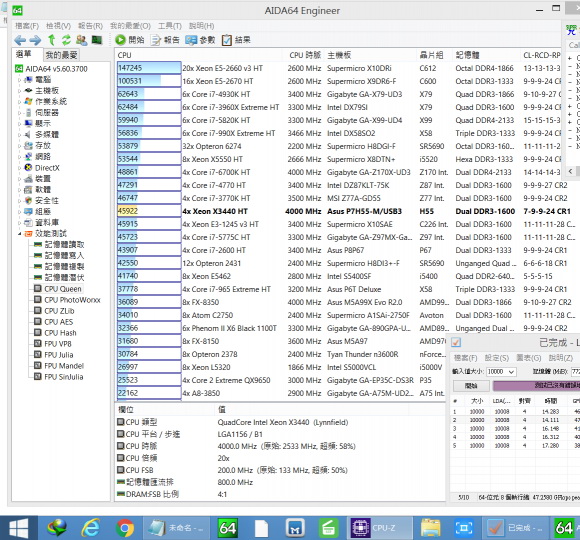The height and width of the screenshot is (540, 580).
Task: Collapse the 效能測試 tree node
Action: click(x=20, y=234)
